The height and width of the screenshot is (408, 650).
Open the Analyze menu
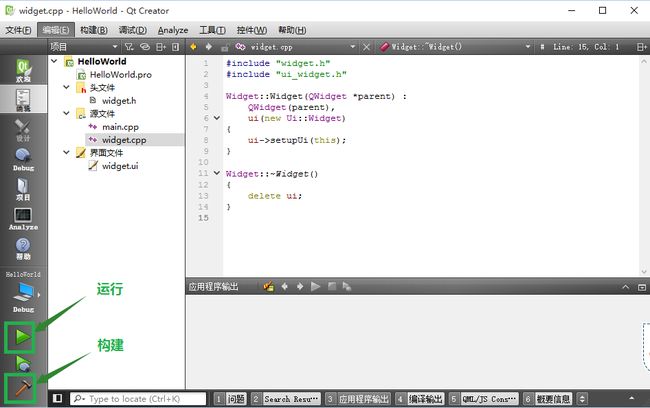[173, 30]
